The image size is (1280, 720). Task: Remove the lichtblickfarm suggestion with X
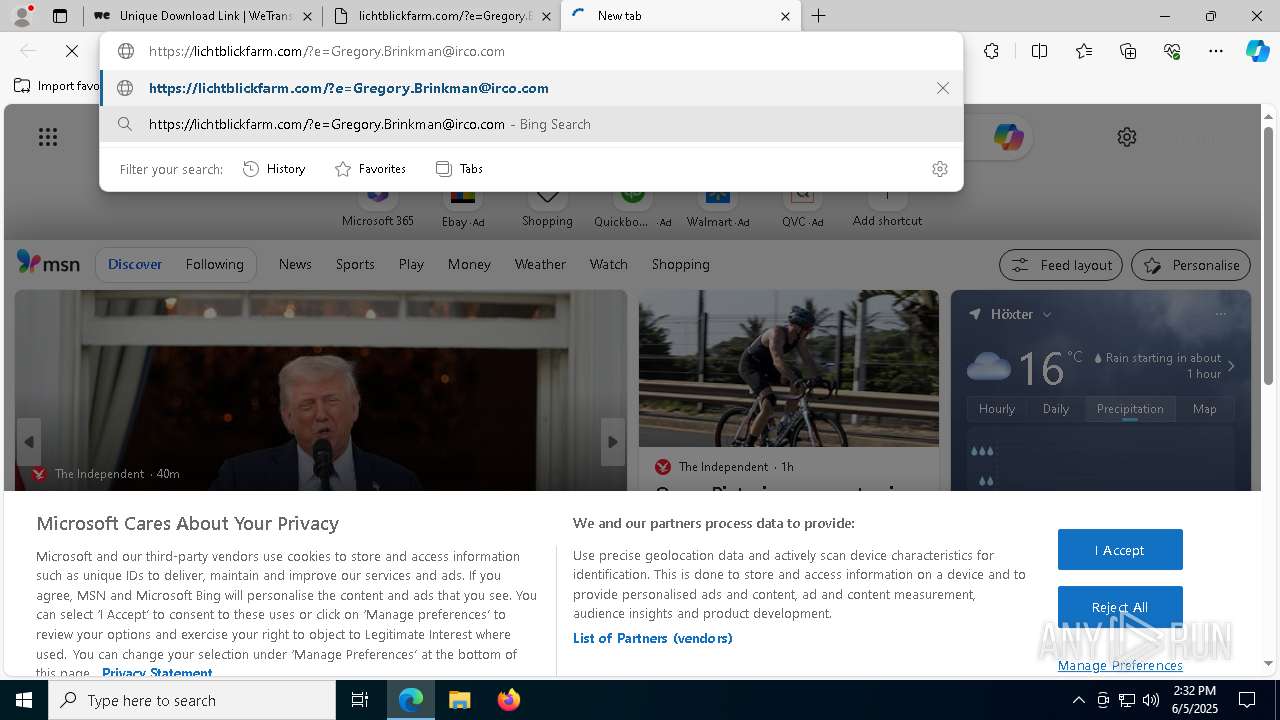point(942,88)
